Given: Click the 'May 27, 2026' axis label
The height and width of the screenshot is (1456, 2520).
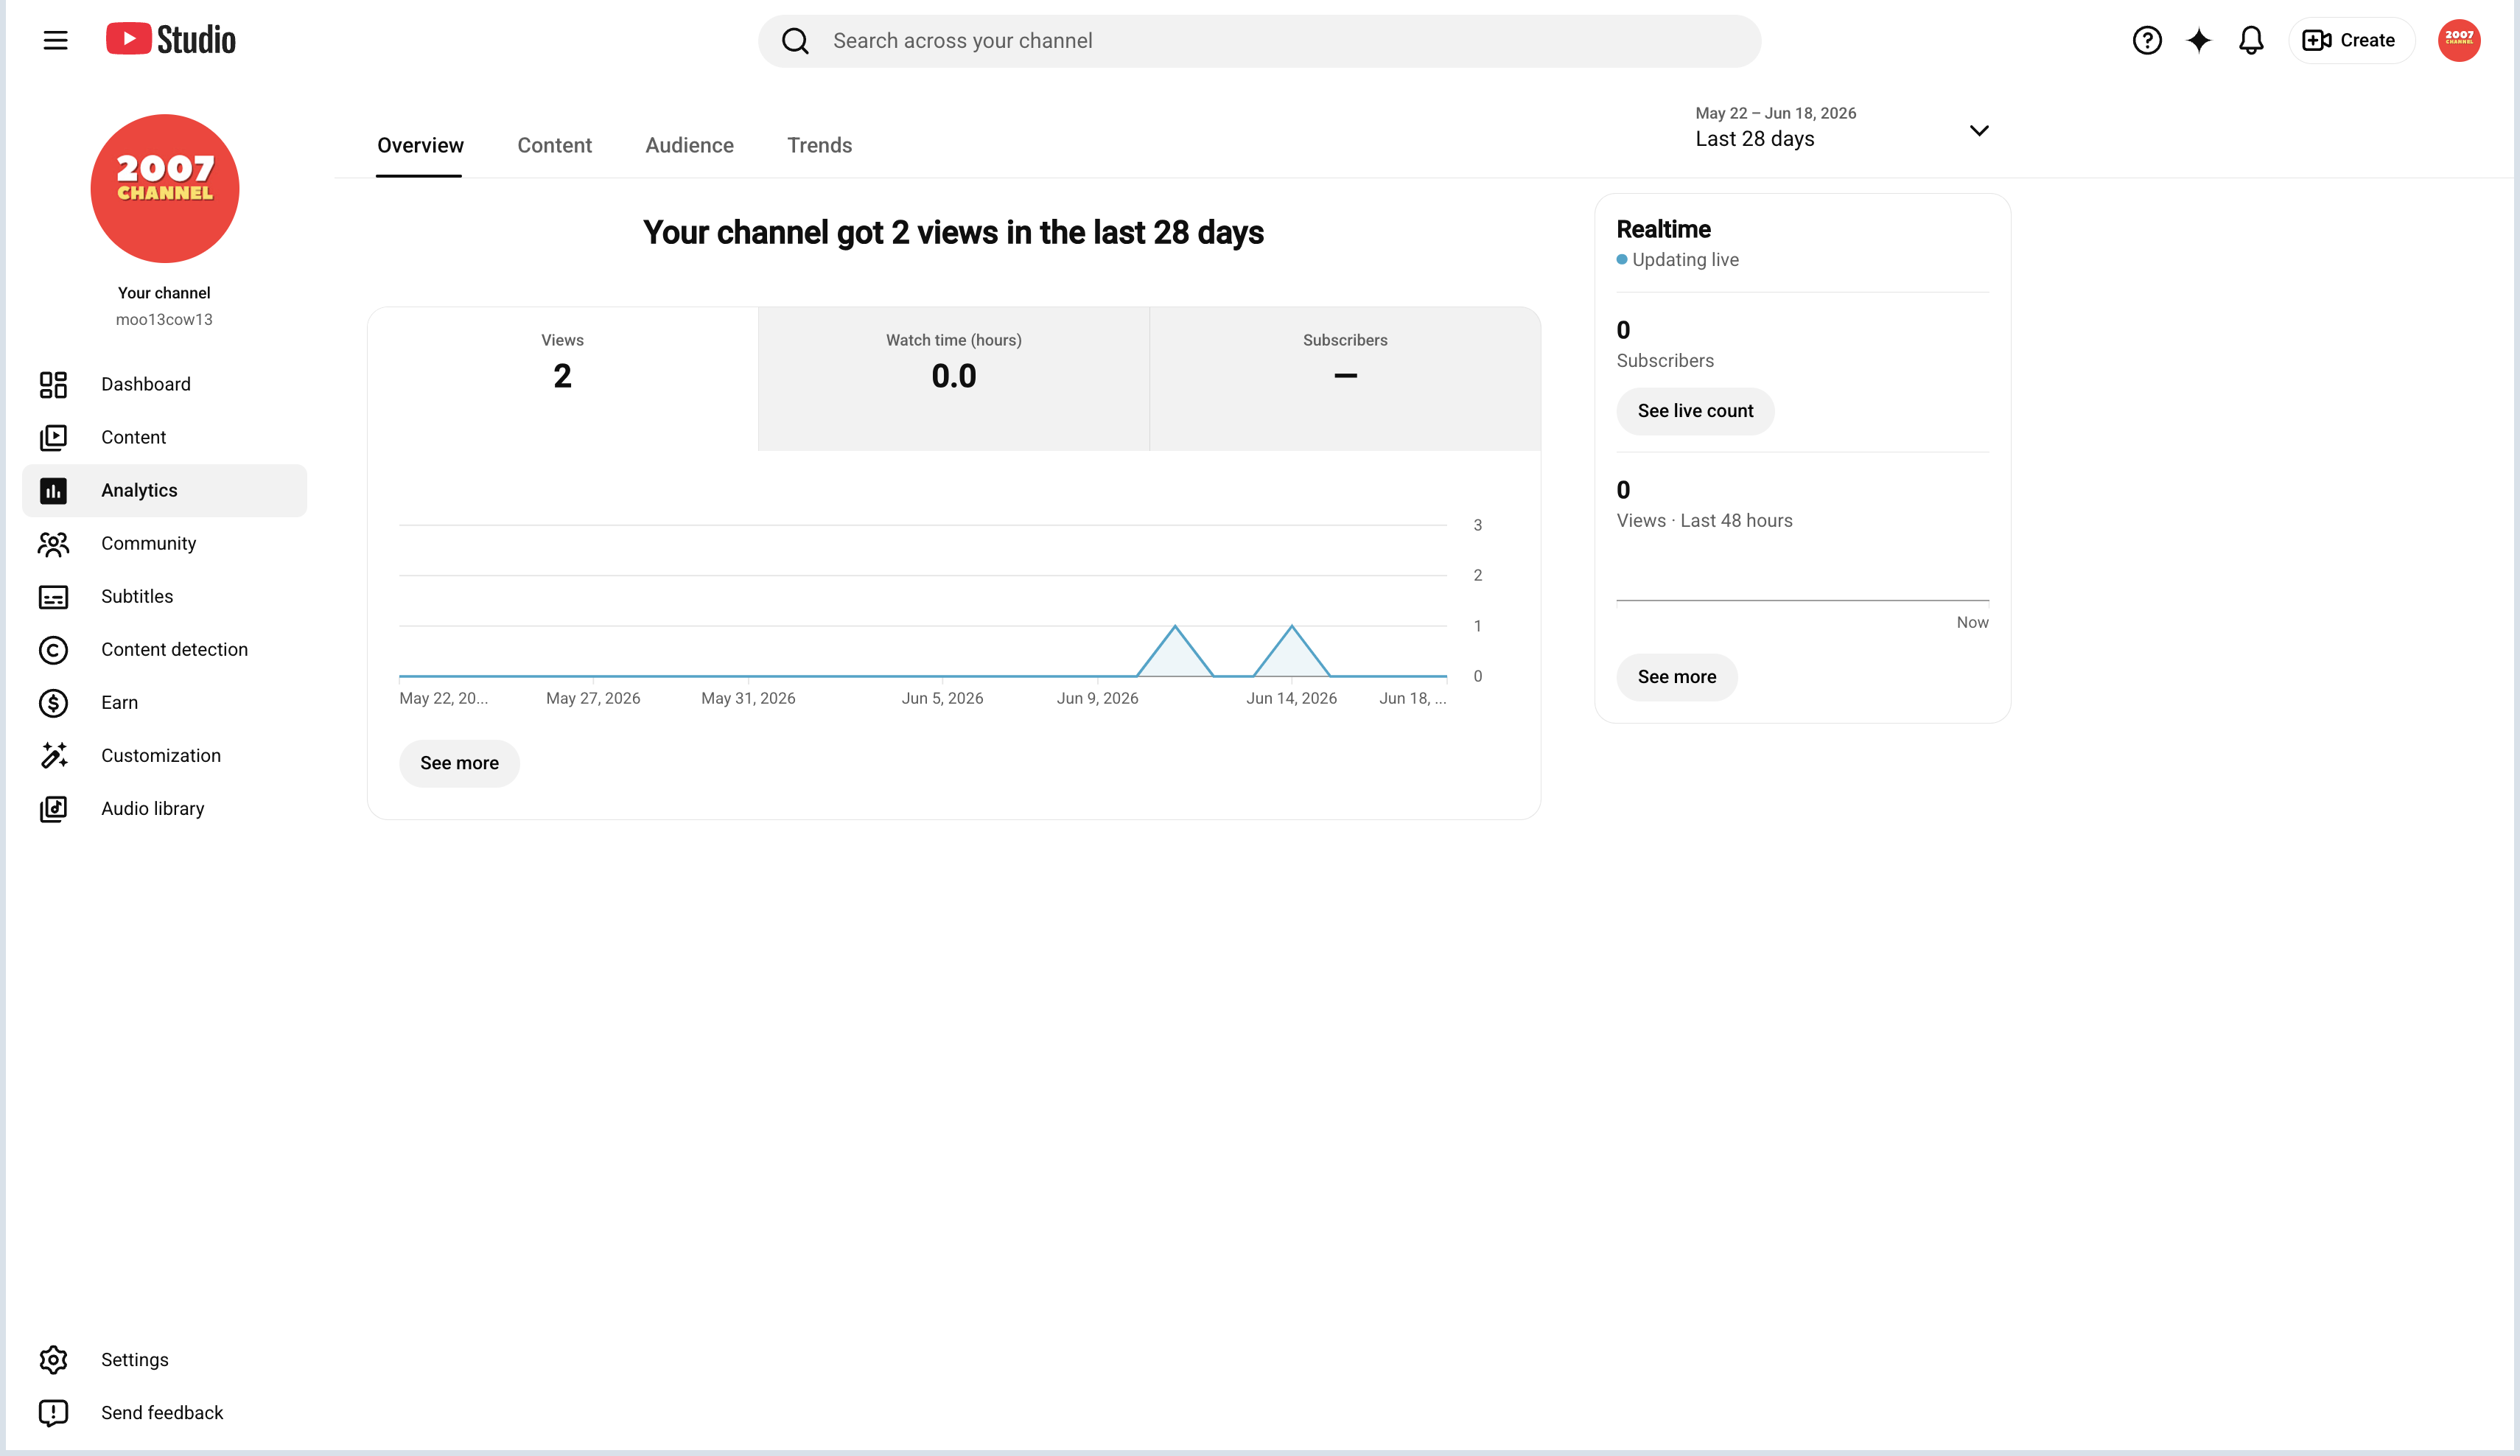Looking at the screenshot, I should click(x=593, y=698).
